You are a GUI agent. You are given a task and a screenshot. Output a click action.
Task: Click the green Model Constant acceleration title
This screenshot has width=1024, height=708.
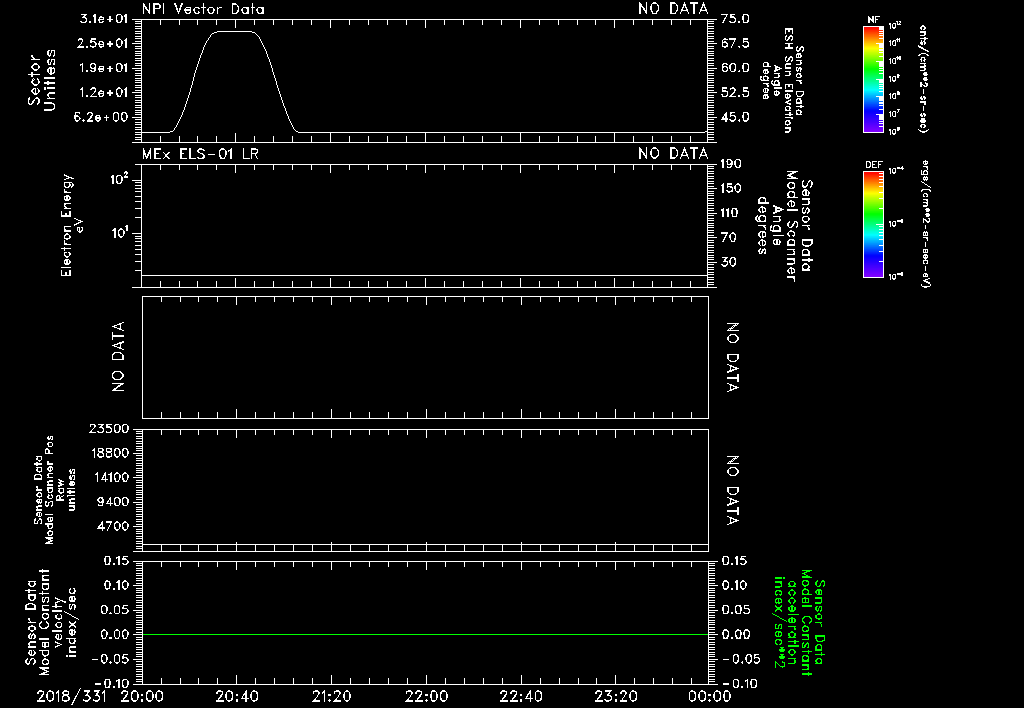pos(798,622)
